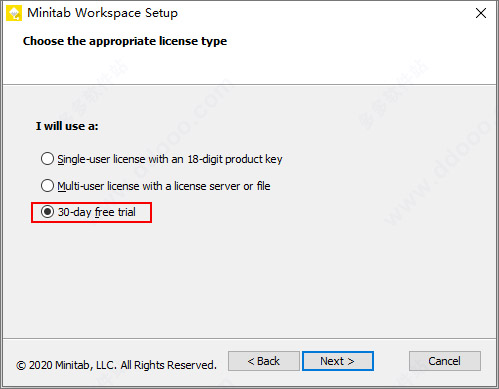Cancel the Minitab Workspace setup

[445, 361]
